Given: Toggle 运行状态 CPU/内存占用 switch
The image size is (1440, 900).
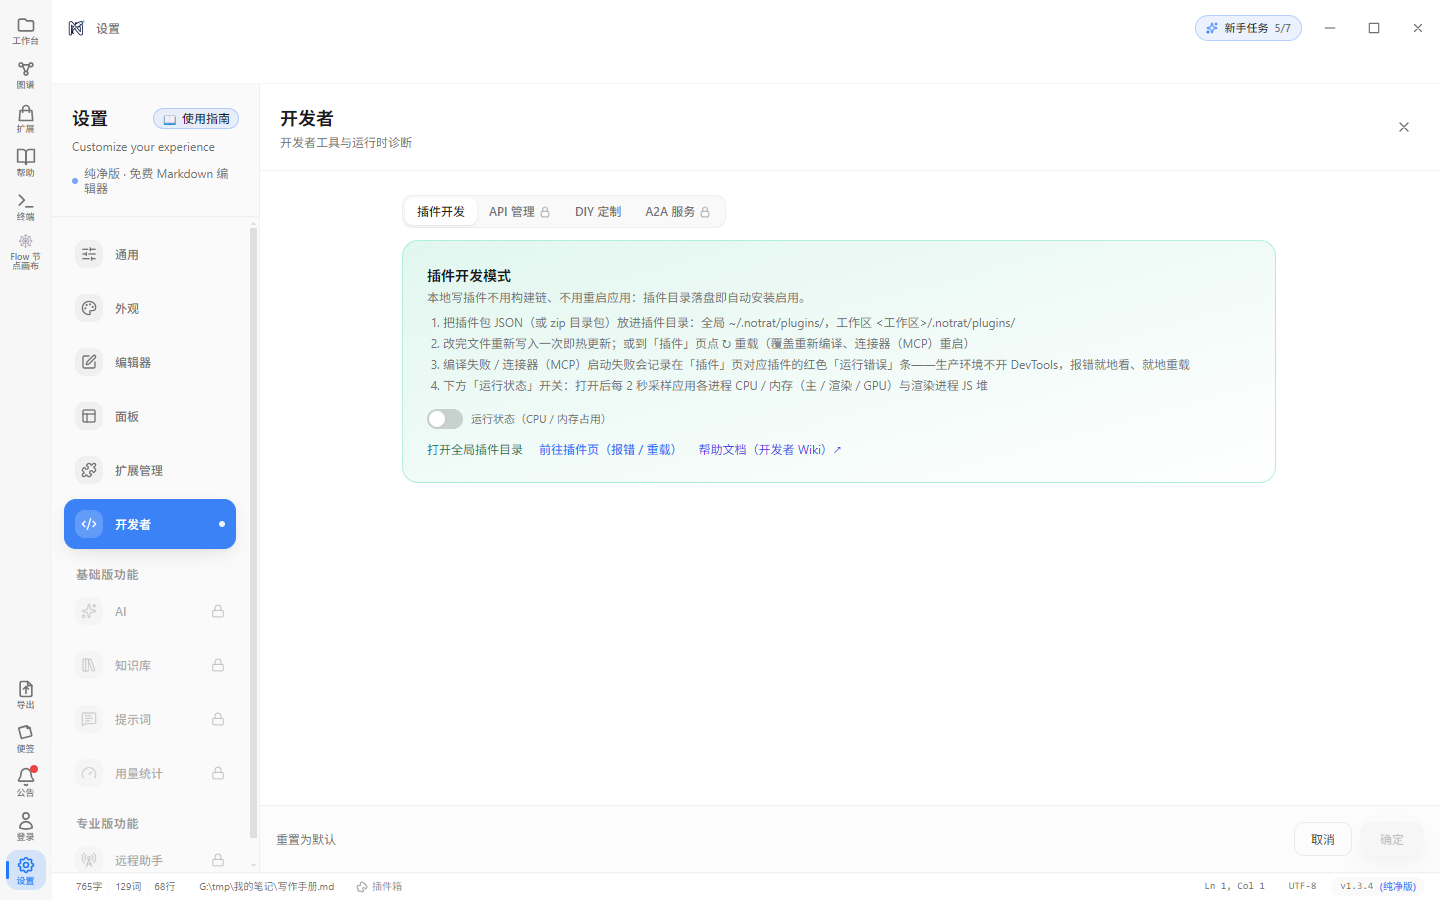Looking at the screenshot, I should click(x=445, y=419).
